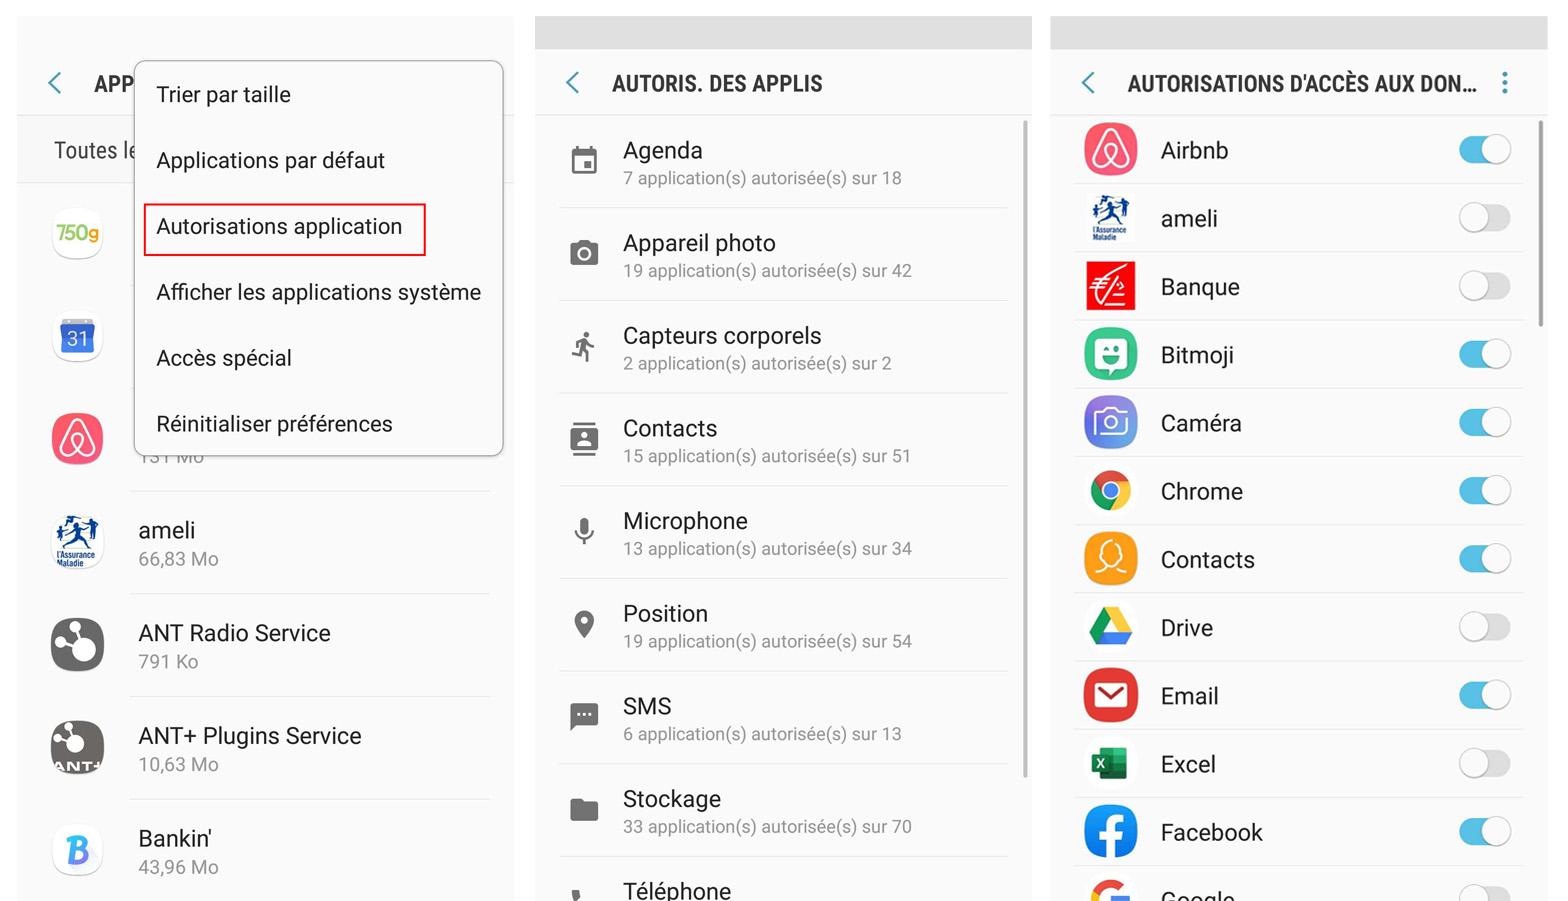The height and width of the screenshot is (901, 1568).
Task: Switch off the Contacts toggle
Action: coord(1485,559)
